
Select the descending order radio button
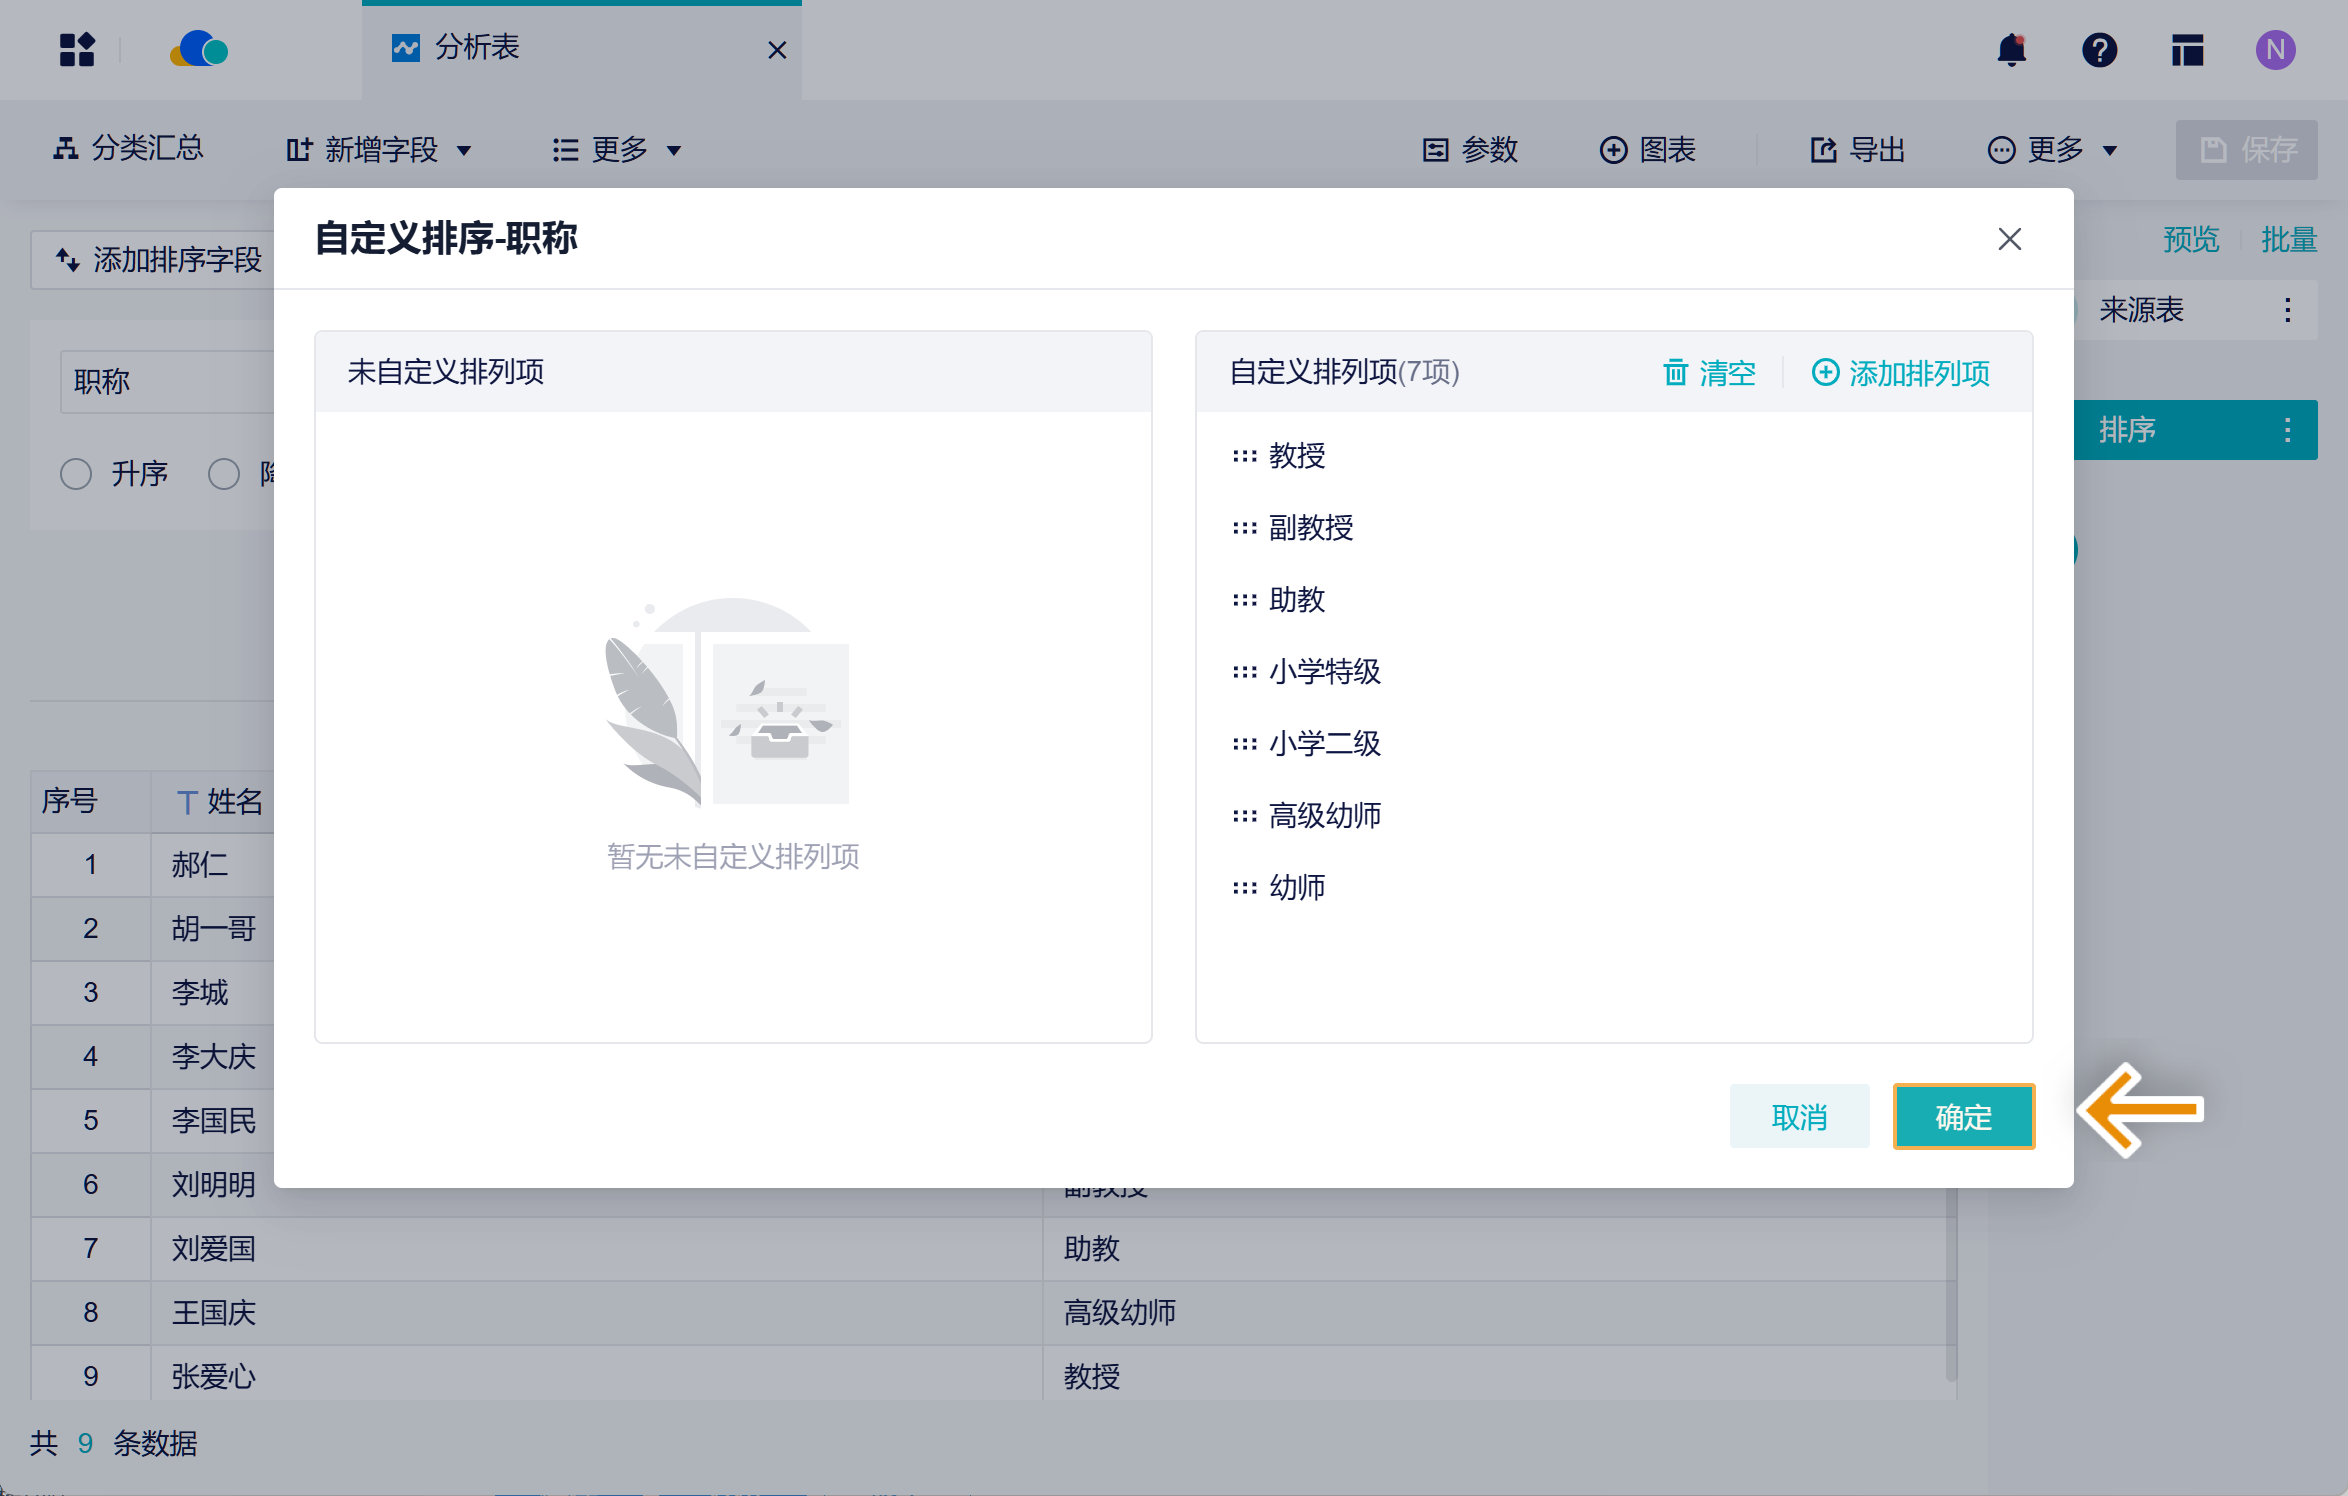[x=224, y=474]
